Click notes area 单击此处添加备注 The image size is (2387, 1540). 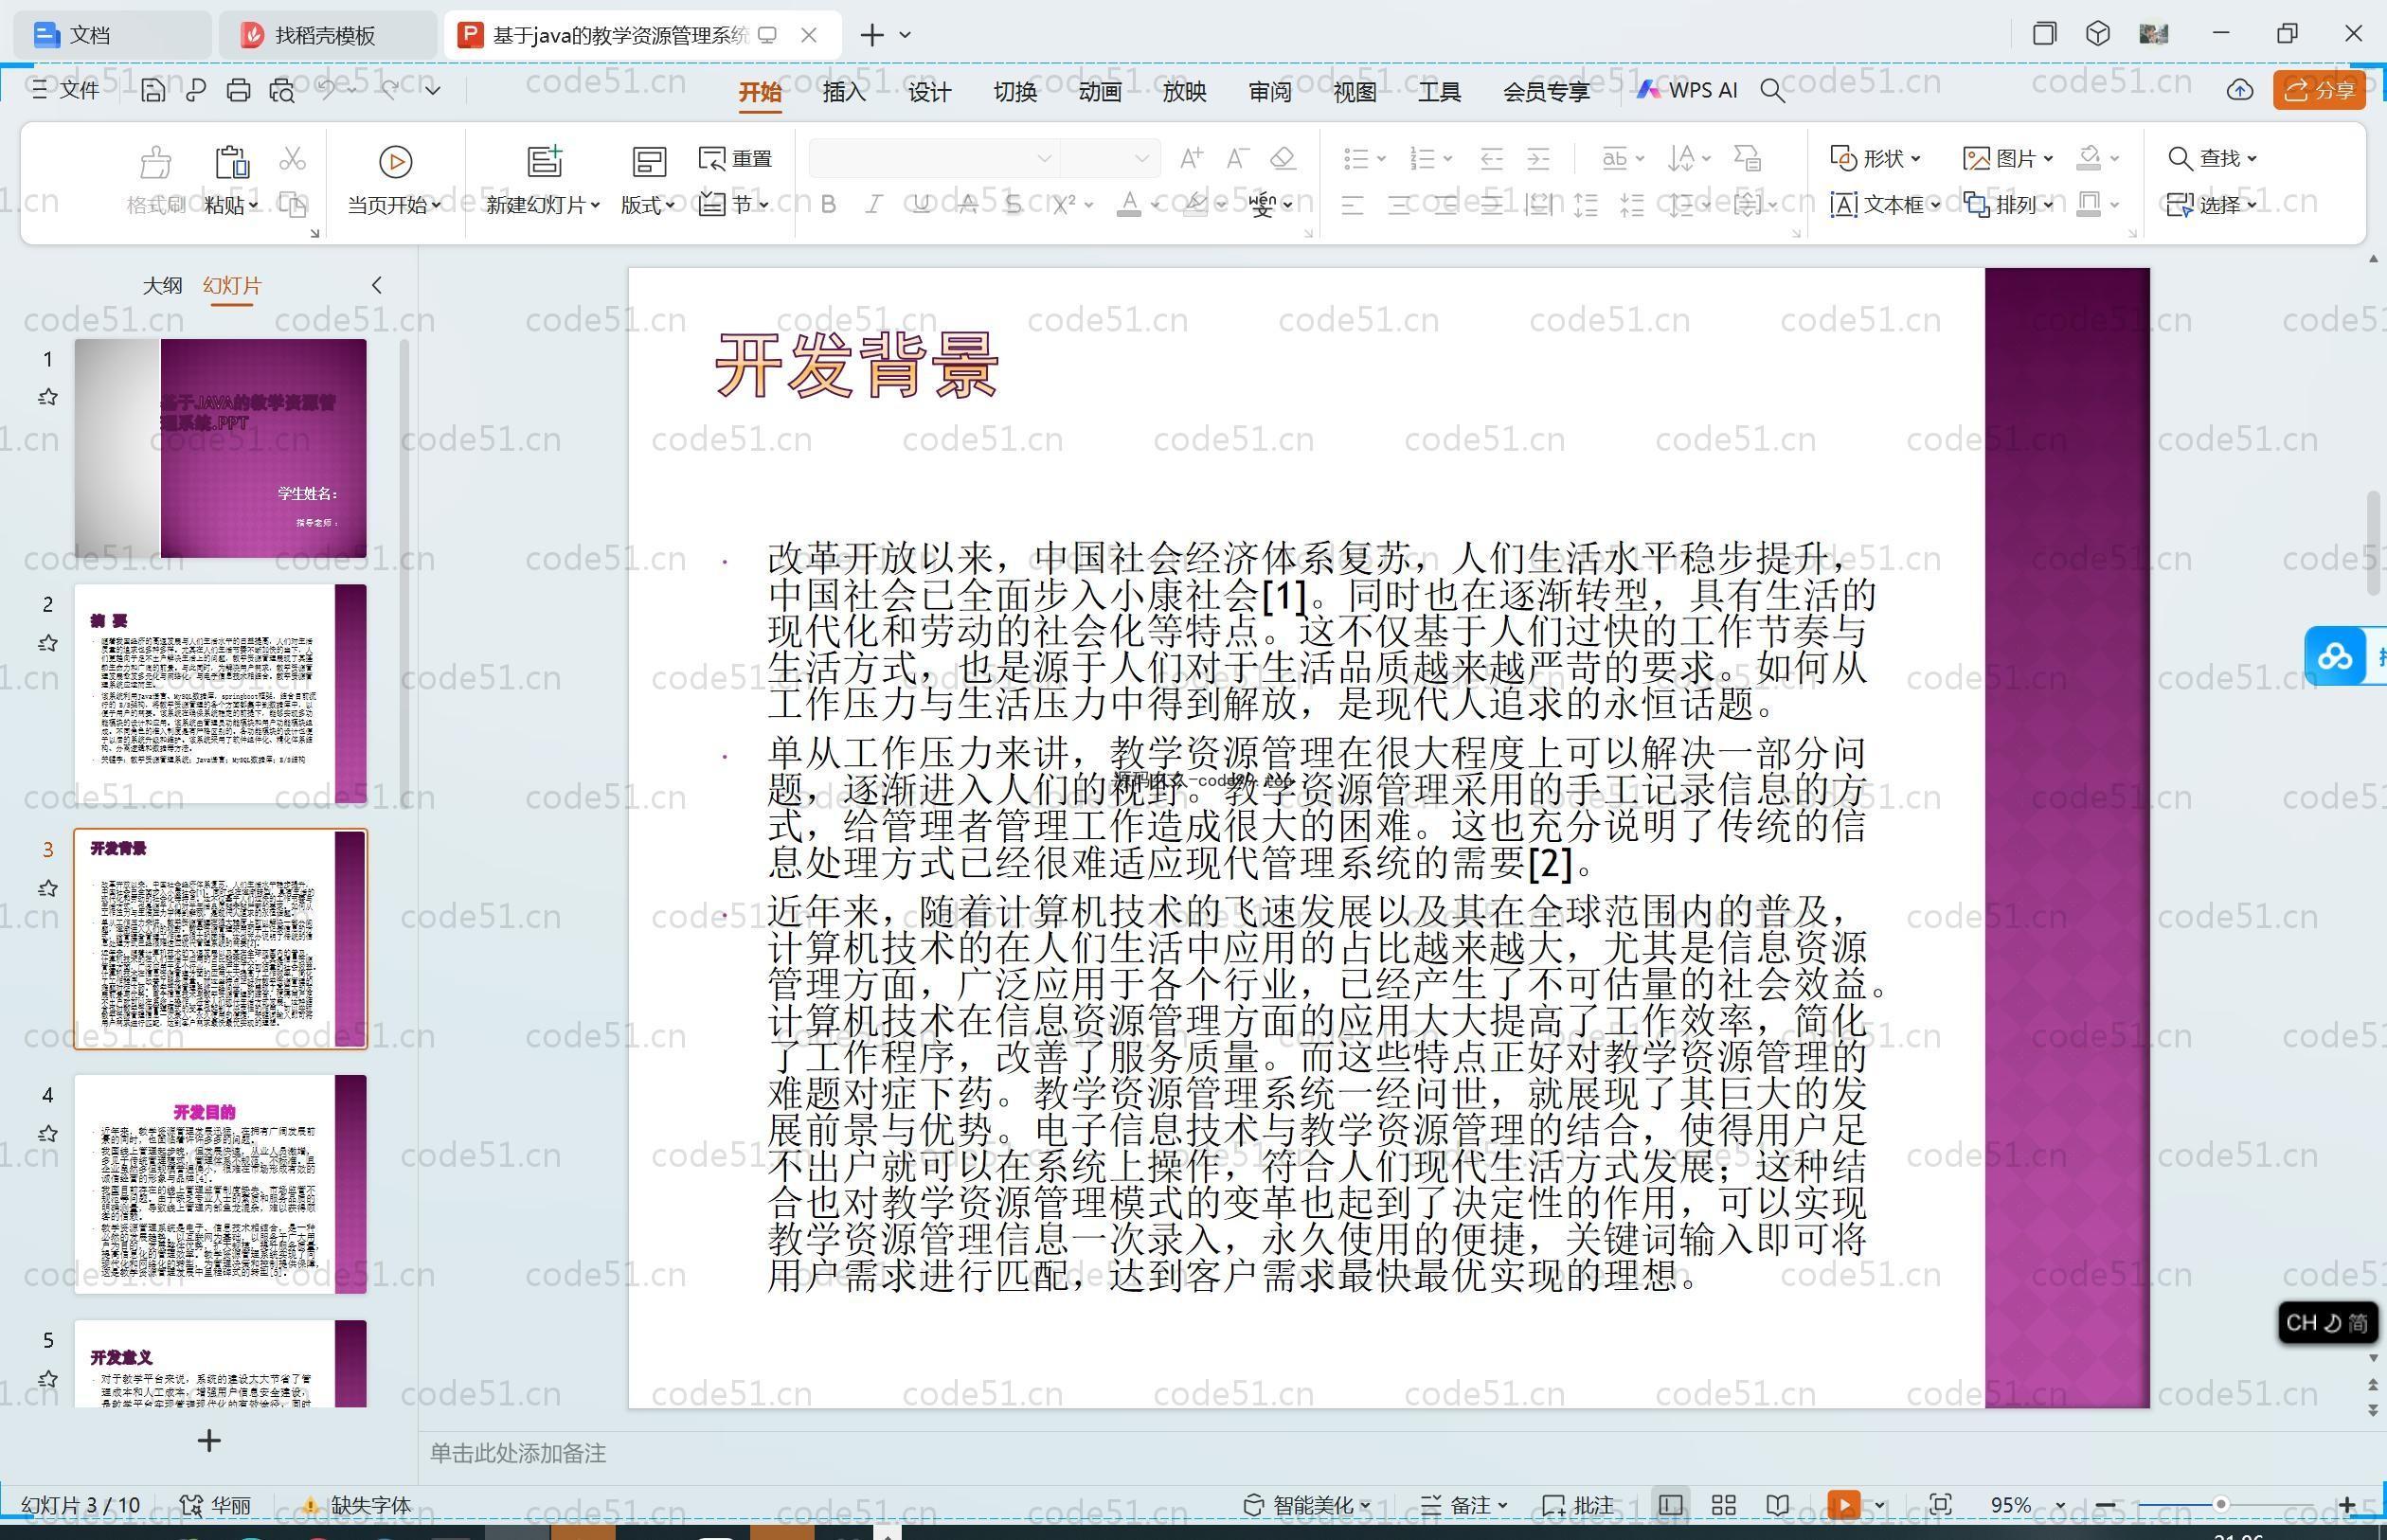click(518, 1454)
